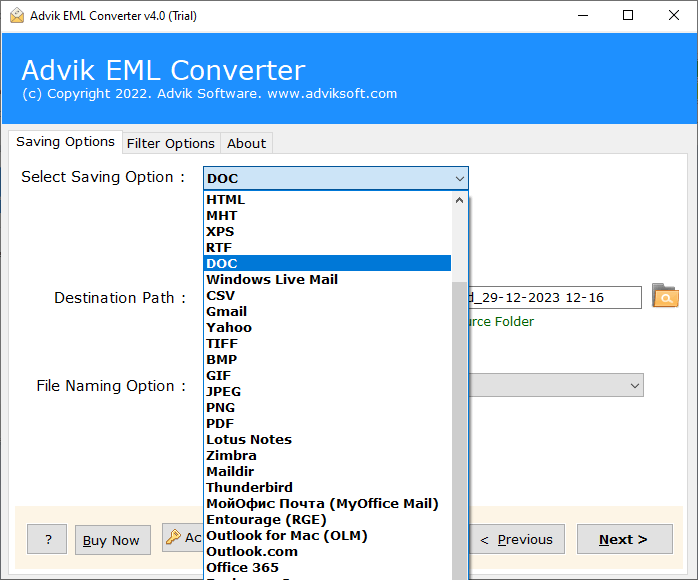
Task: Choose MHT from the saving list
Action: [x=327, y=216]
